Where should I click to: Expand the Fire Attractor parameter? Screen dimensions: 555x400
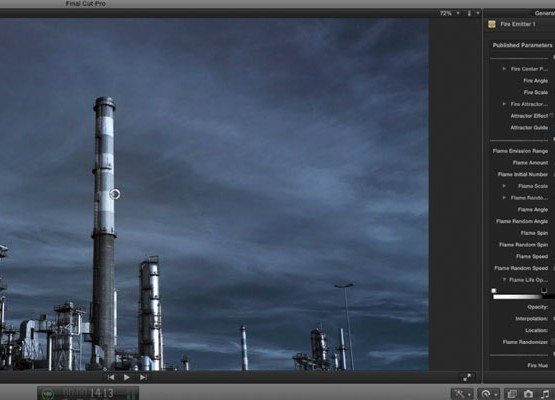(x=504, y=104)
